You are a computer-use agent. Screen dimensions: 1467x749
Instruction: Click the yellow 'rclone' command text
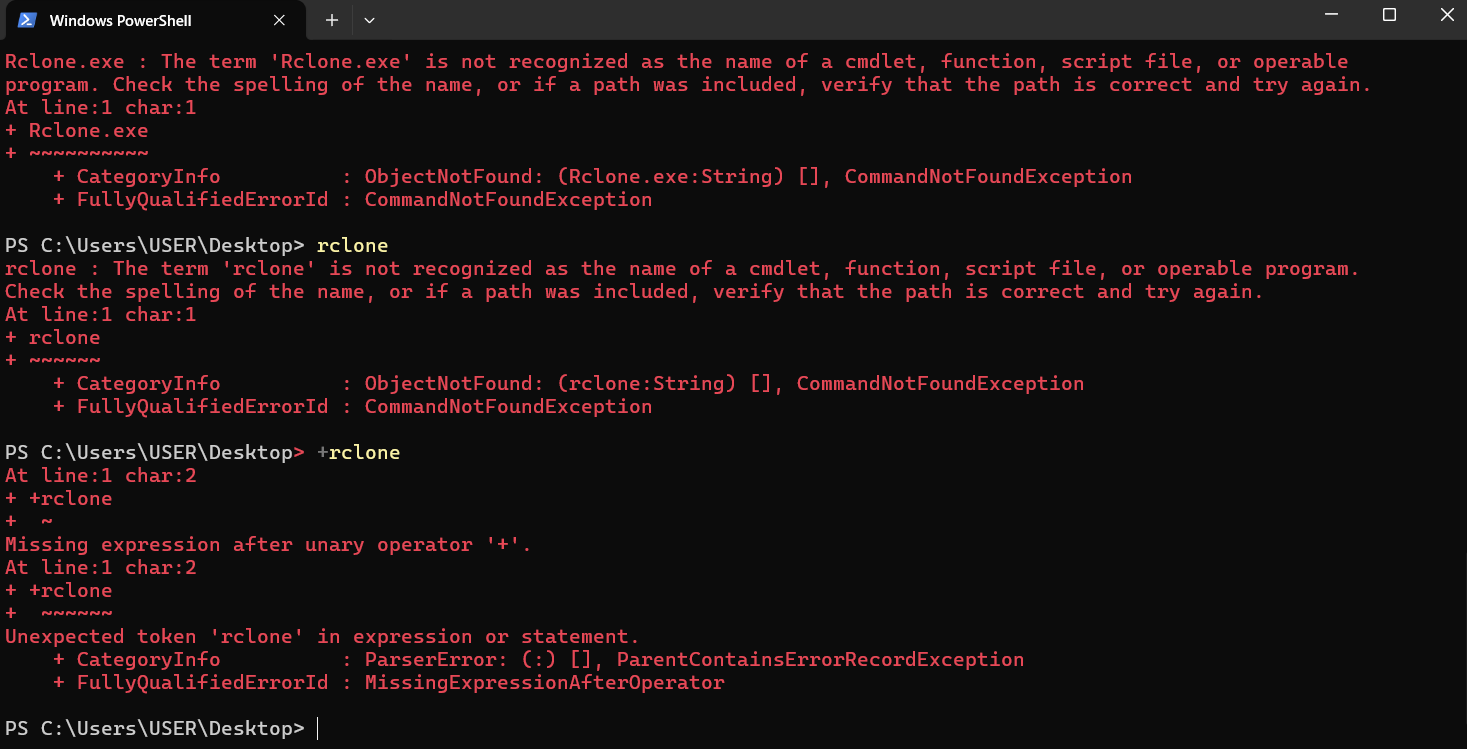(352, 245)
